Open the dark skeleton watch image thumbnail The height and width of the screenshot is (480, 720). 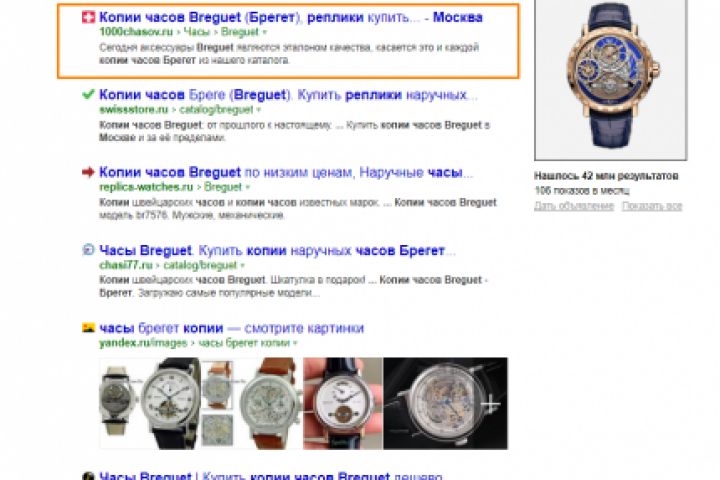[445, 403]
